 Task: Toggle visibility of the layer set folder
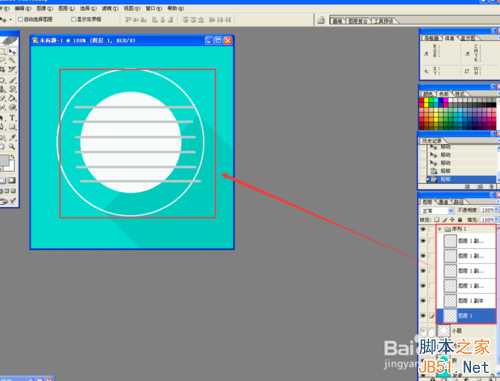[423, 229]
